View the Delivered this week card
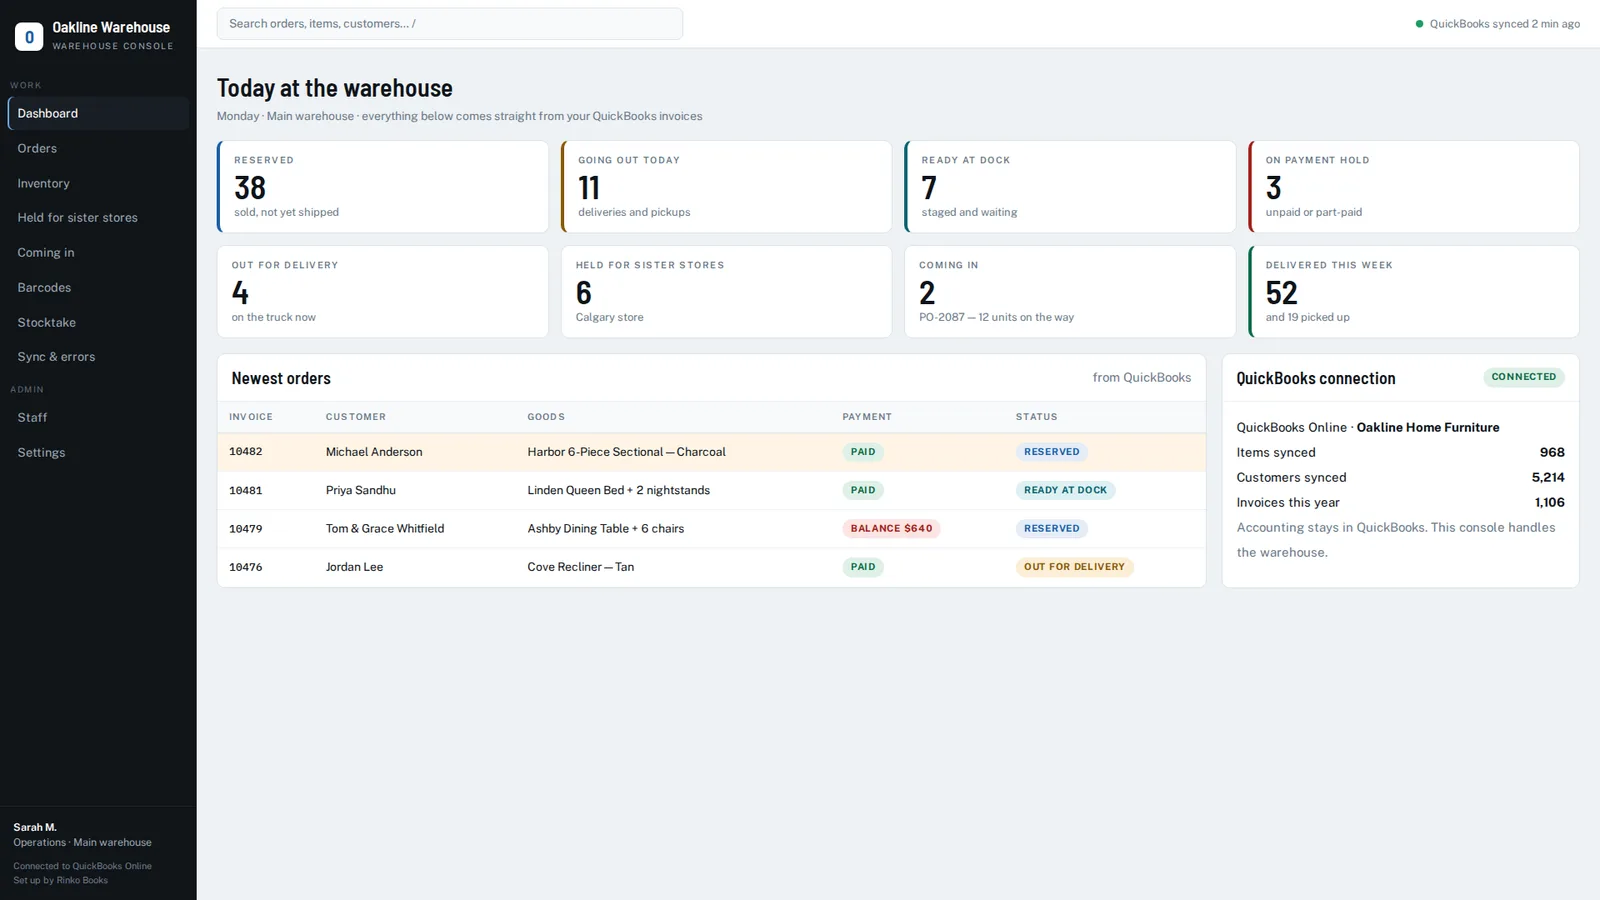This screenshot has height=900, width=1600. (1414, 292)
